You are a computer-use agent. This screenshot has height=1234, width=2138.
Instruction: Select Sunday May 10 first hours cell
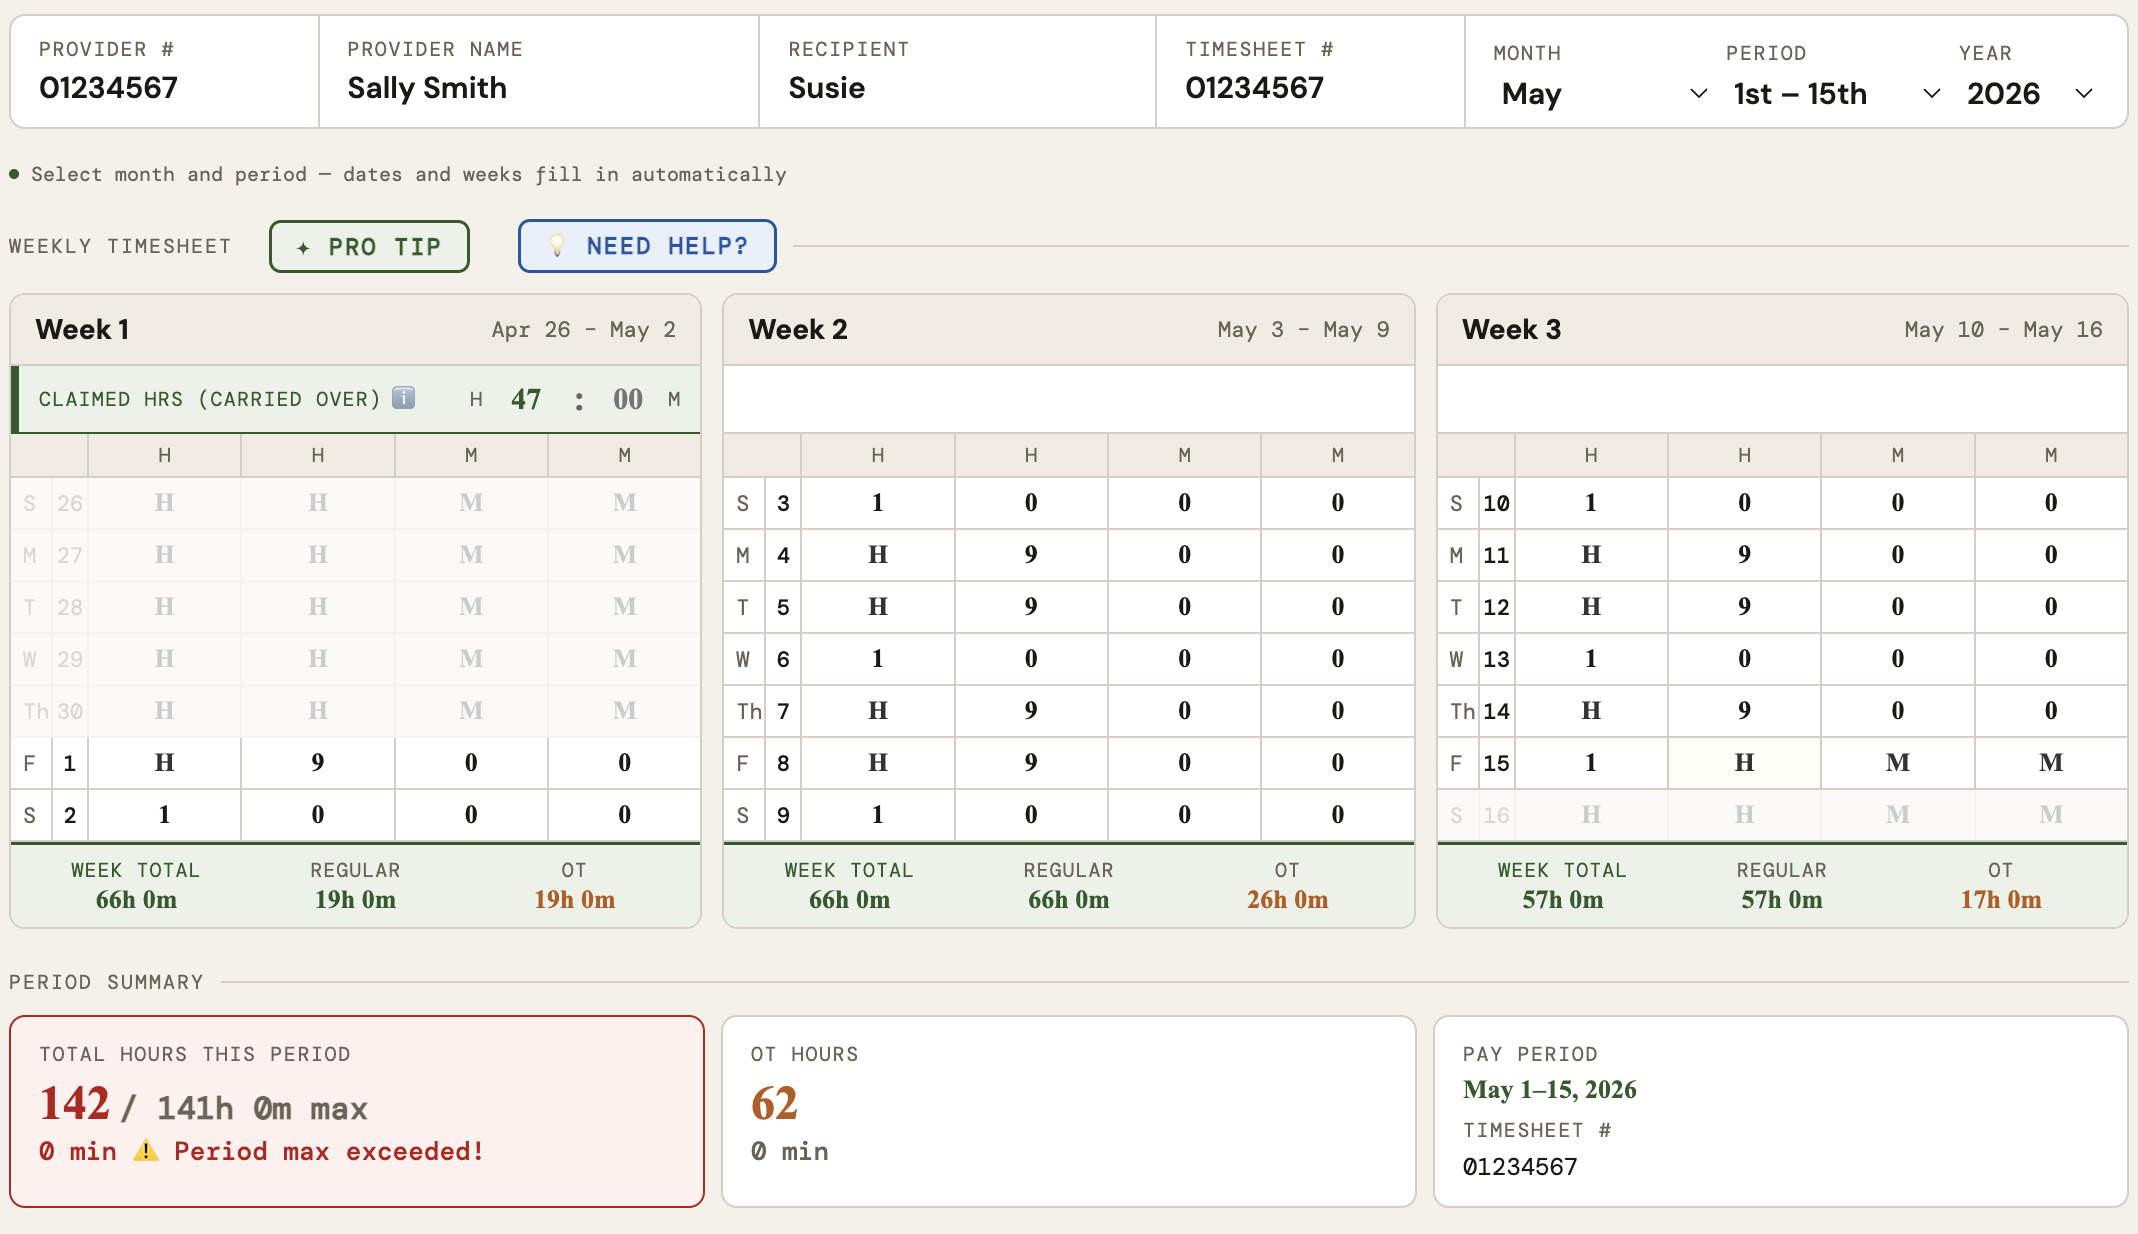pyautogui.click(x=1591, y=503)
